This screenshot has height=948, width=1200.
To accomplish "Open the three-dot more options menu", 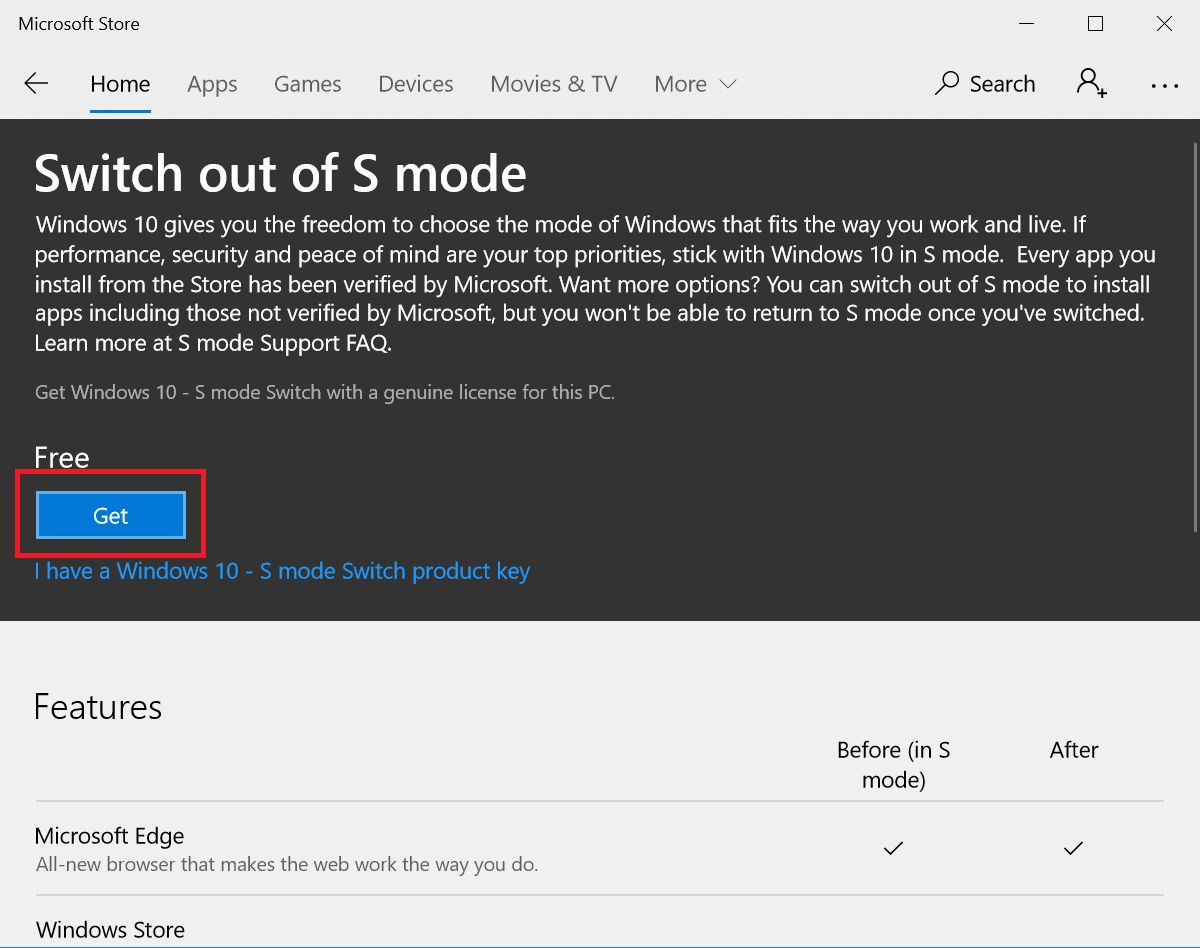I will point(1165,86).
